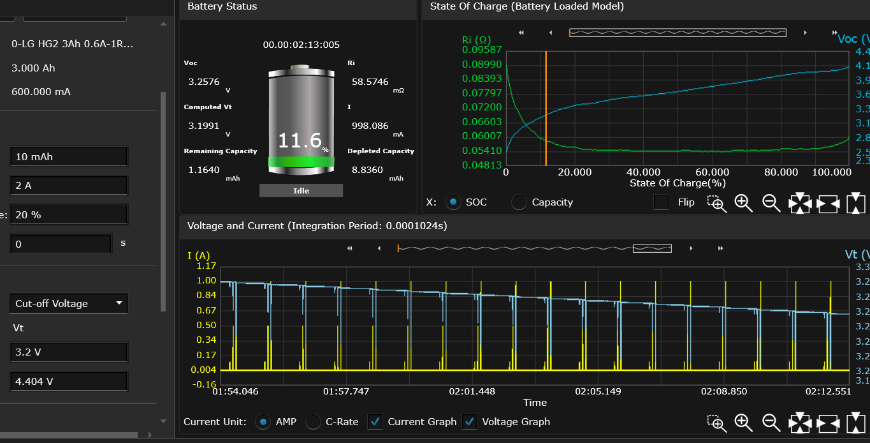Fit Voltage and Current graph on both axes

(800, 424)
